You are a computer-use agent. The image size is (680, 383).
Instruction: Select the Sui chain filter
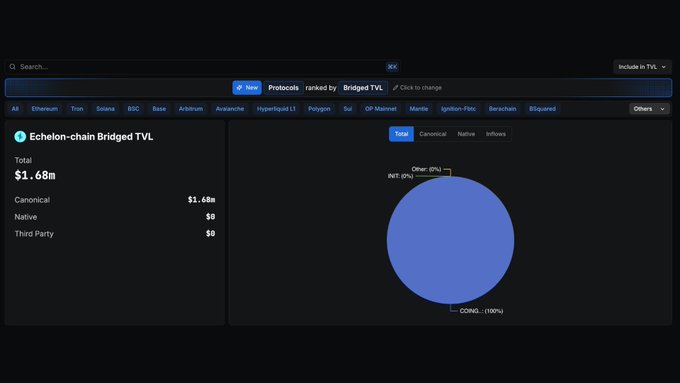click(348, 109)
